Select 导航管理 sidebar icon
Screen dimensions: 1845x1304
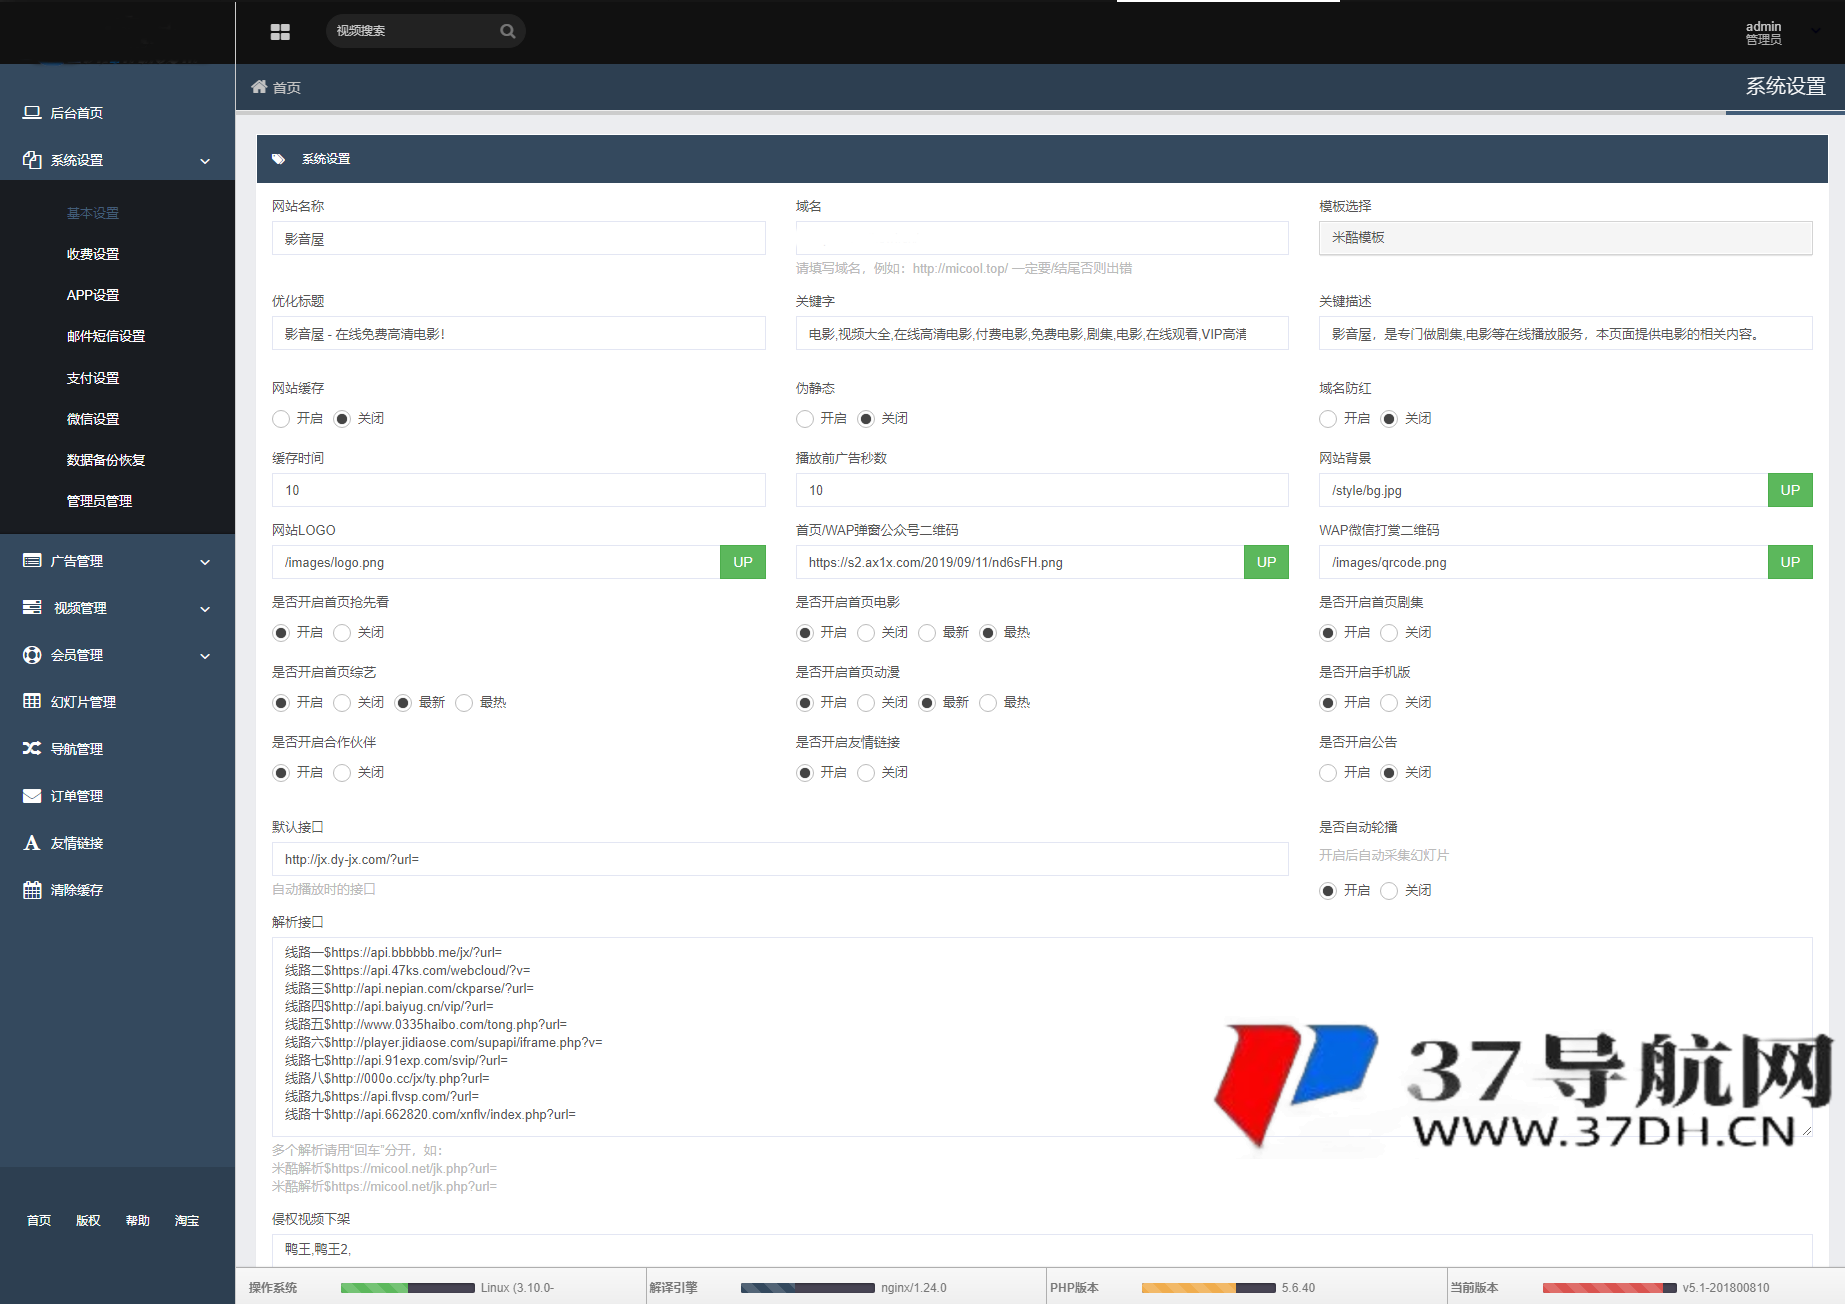coord(31,748)
